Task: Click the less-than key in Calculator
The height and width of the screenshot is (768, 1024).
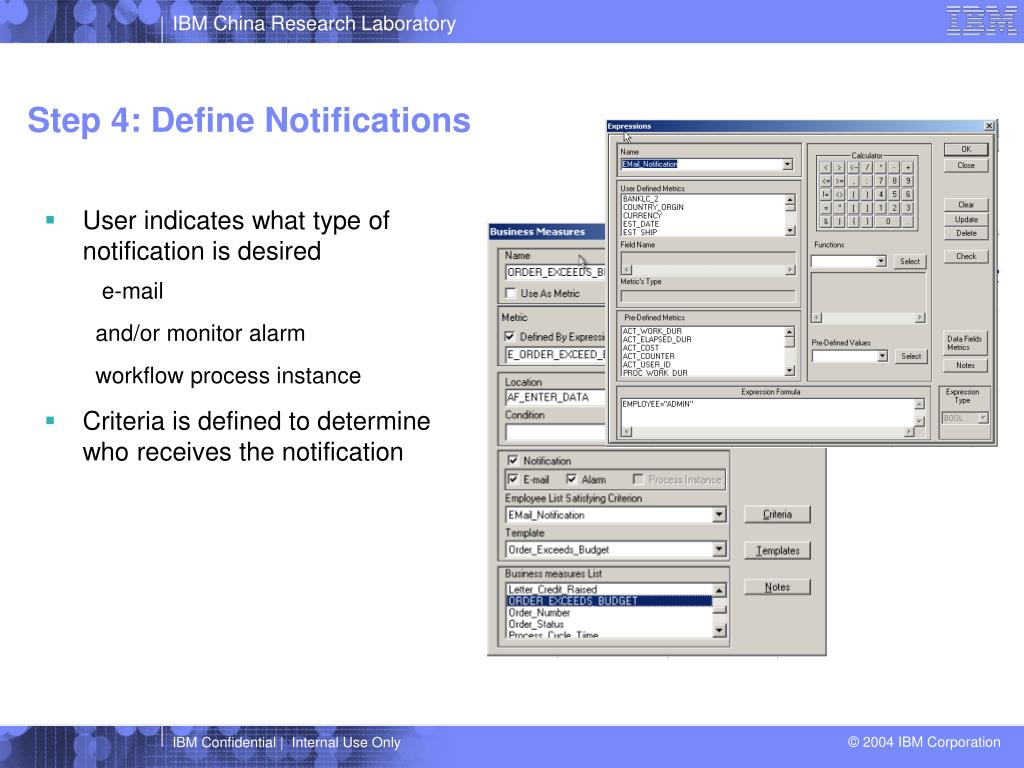Action: (x=826, y=167)
